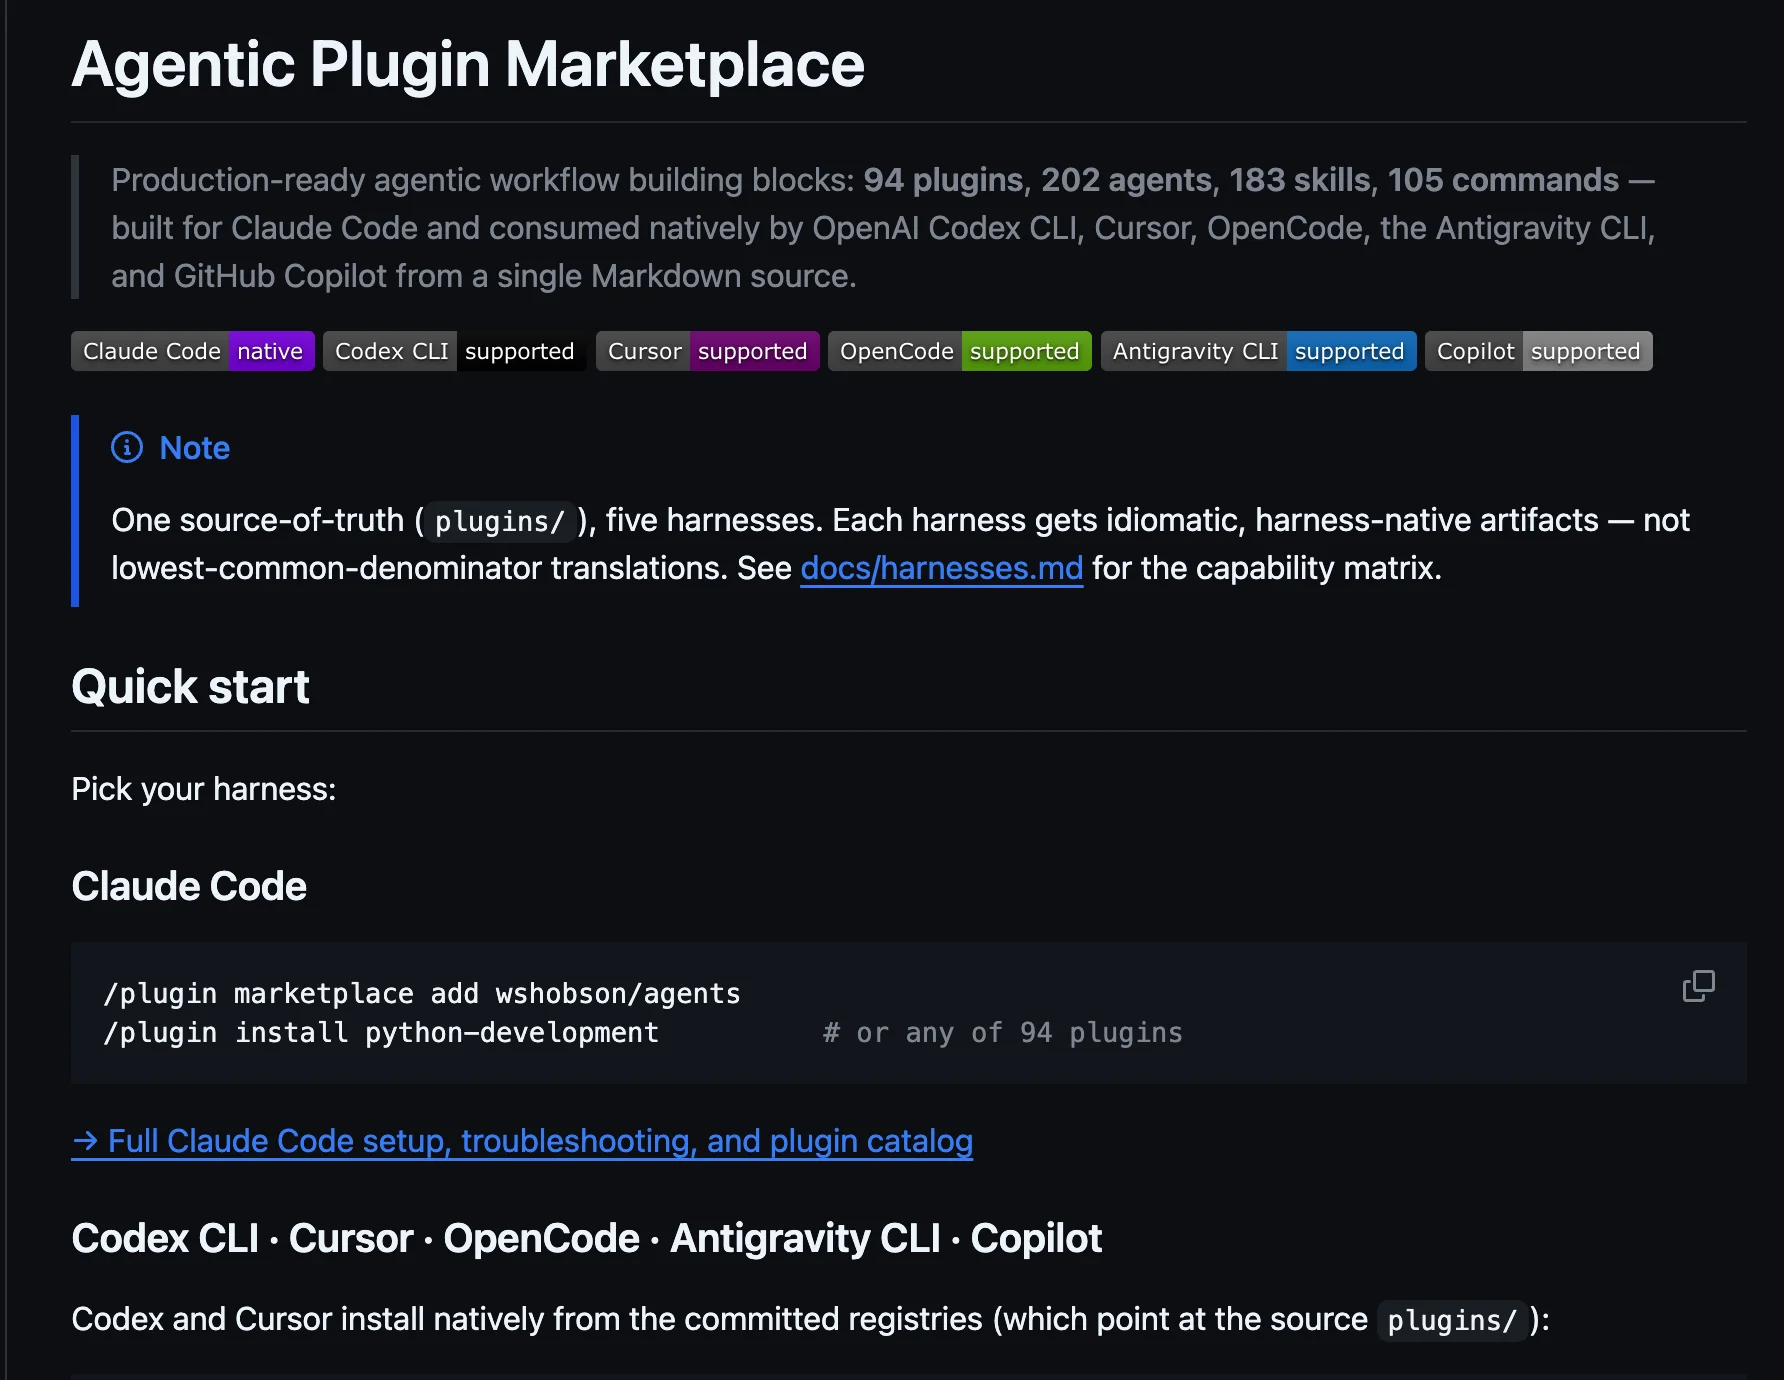Open the docs/harnesses.md link
1784x1380 pixels.
click(x=942, y=568)
